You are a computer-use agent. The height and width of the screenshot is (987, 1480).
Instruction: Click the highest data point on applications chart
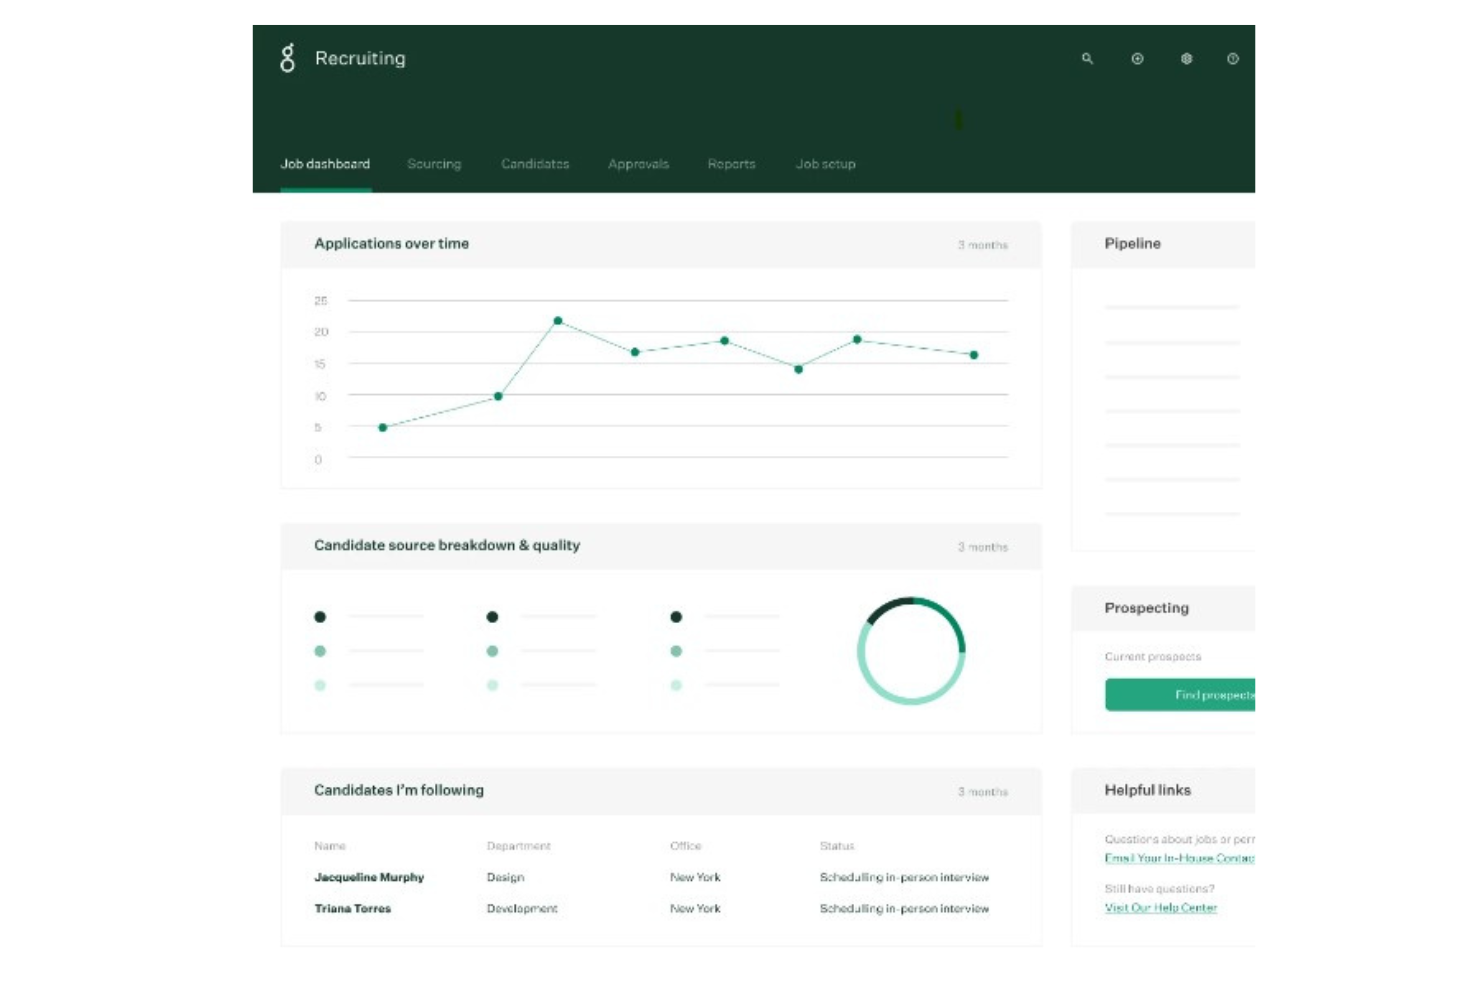tap(558, 321)
